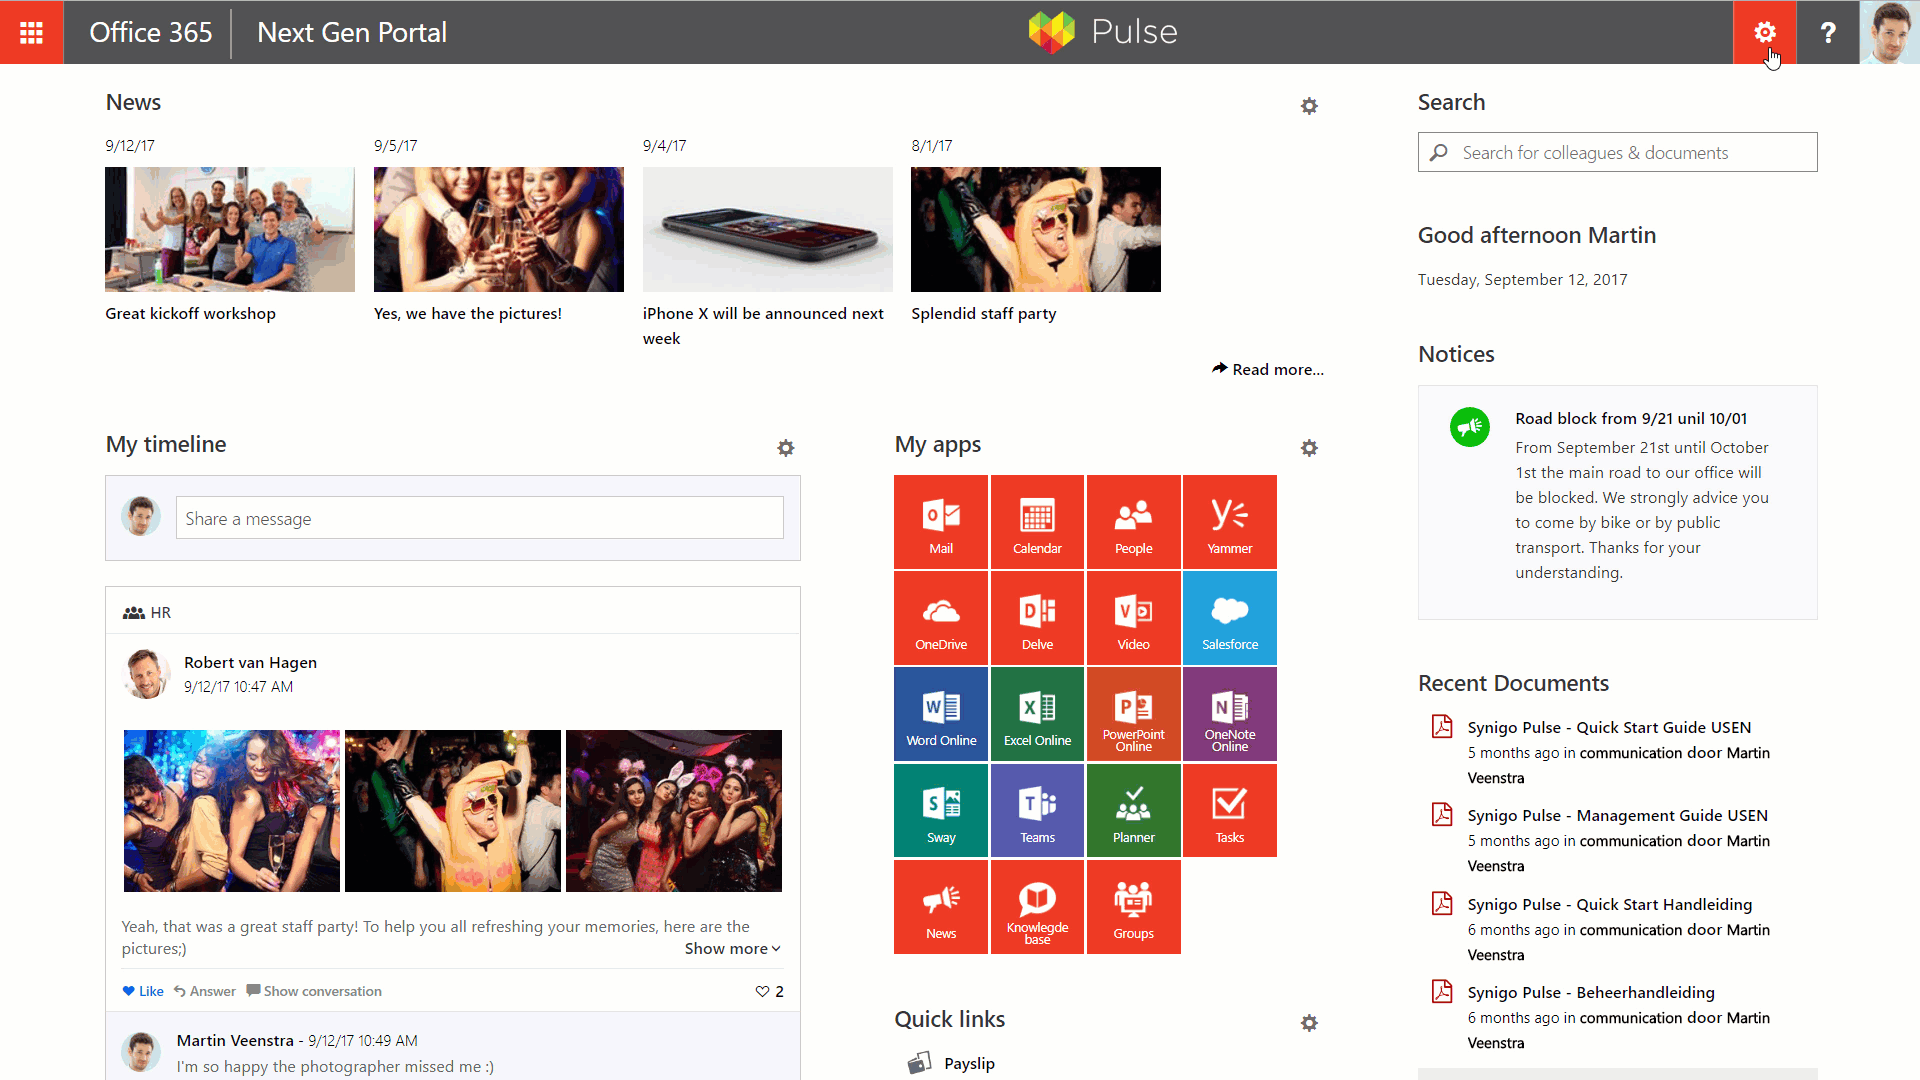Like Robert van Hagen's post
The image size is (1920, 1080).
click(143, 991)
